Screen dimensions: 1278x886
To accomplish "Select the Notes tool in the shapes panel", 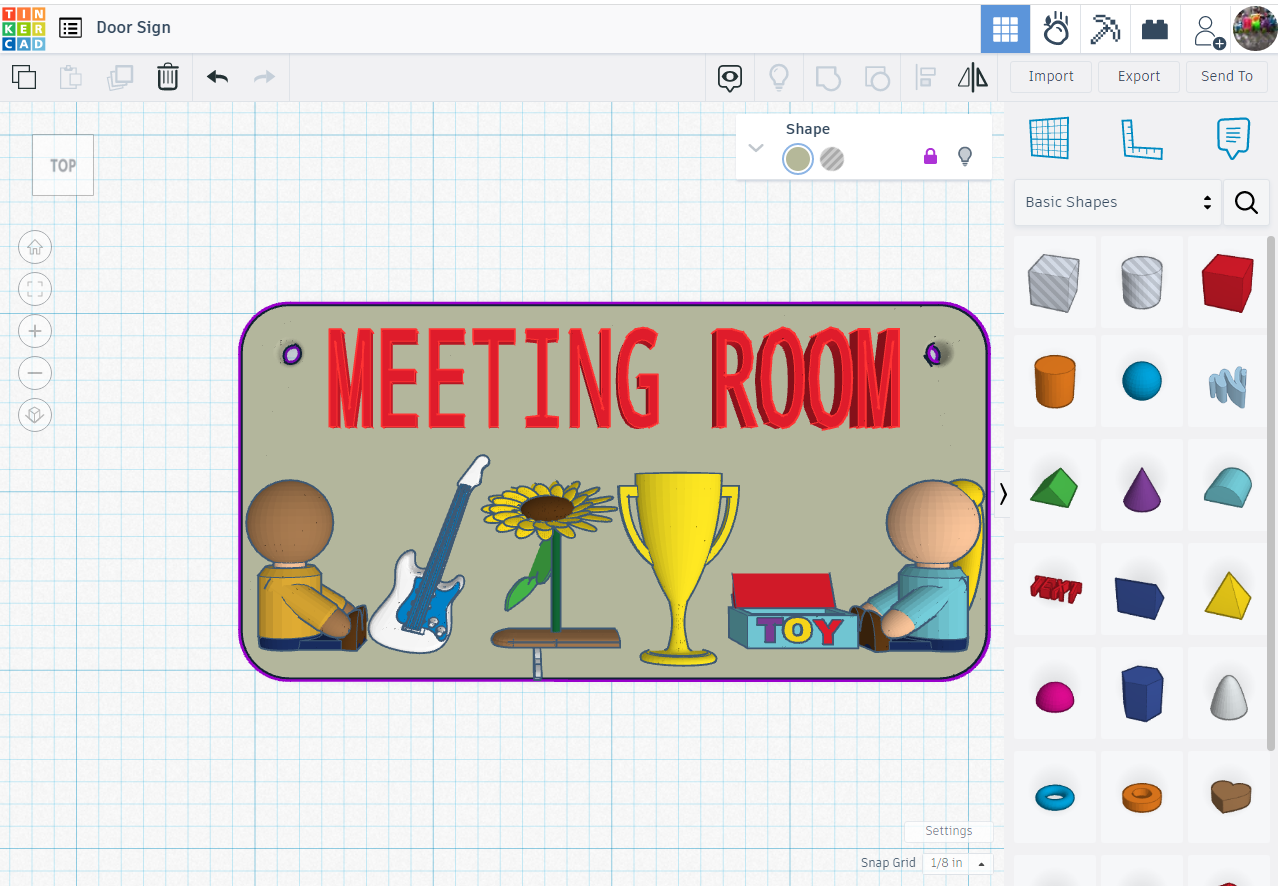I will click(x=1233, y=138).
